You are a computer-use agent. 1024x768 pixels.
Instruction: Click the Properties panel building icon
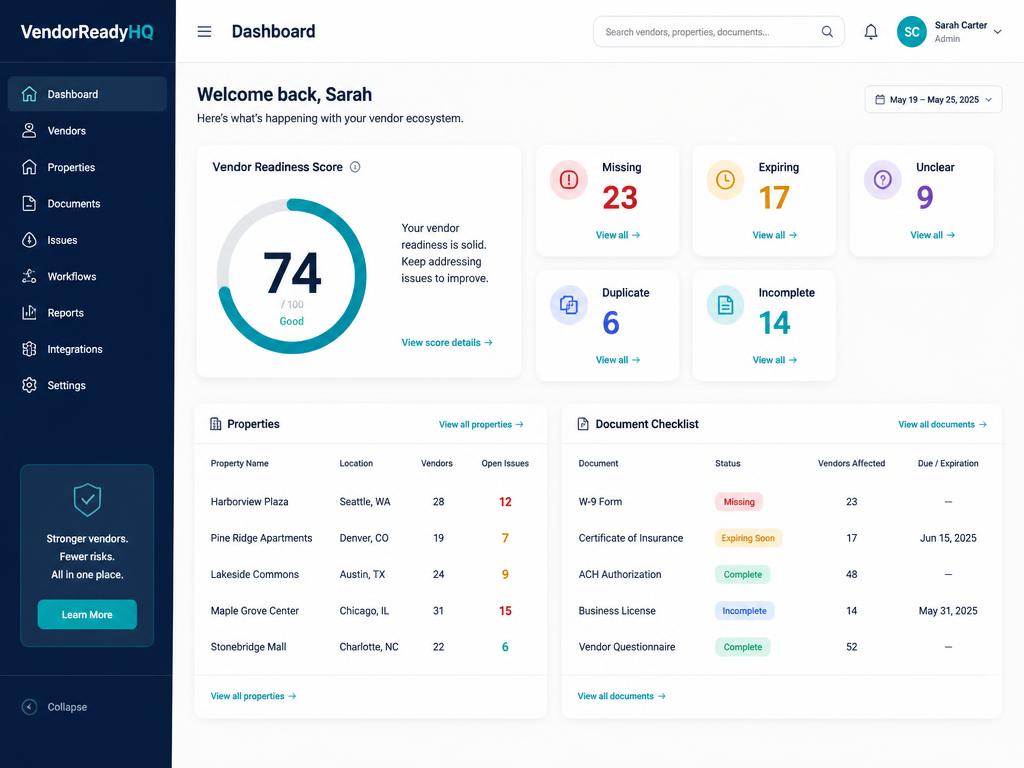216,424
